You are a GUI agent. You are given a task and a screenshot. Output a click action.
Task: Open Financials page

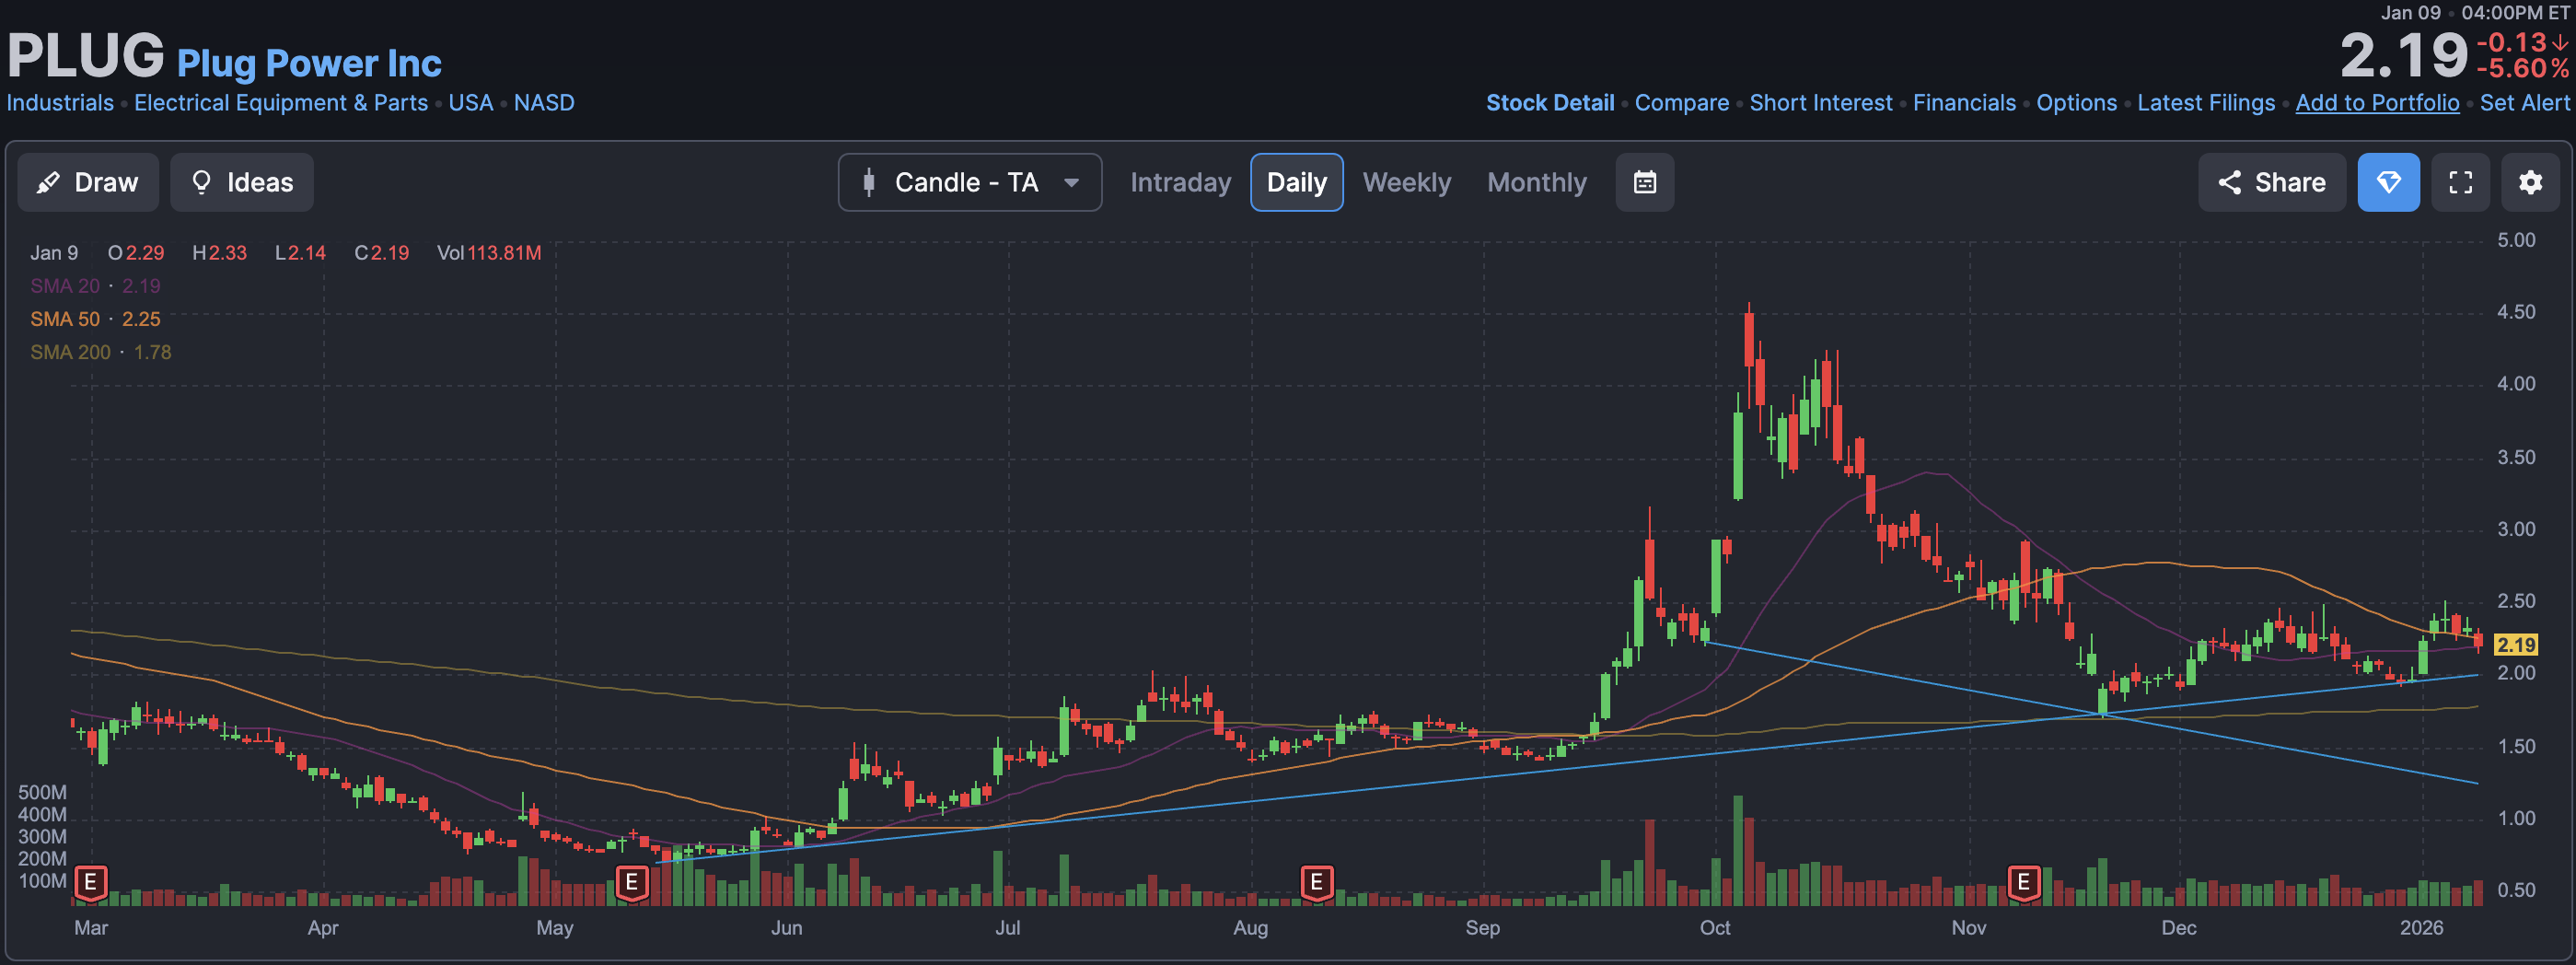coord(1964,103)
